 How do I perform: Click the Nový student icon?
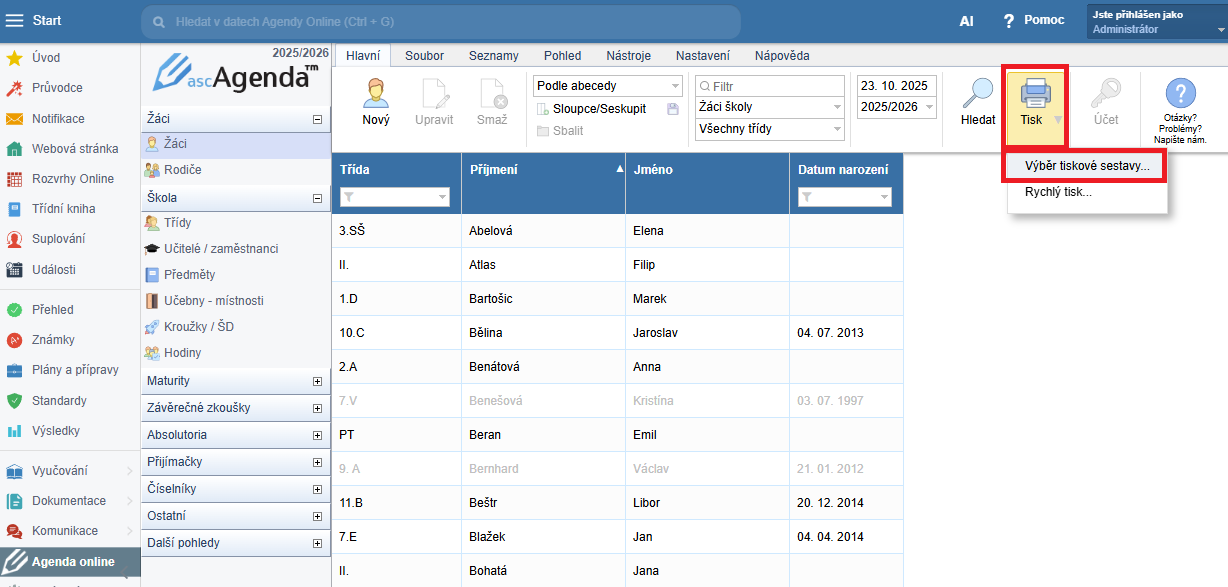click(376, 95)
